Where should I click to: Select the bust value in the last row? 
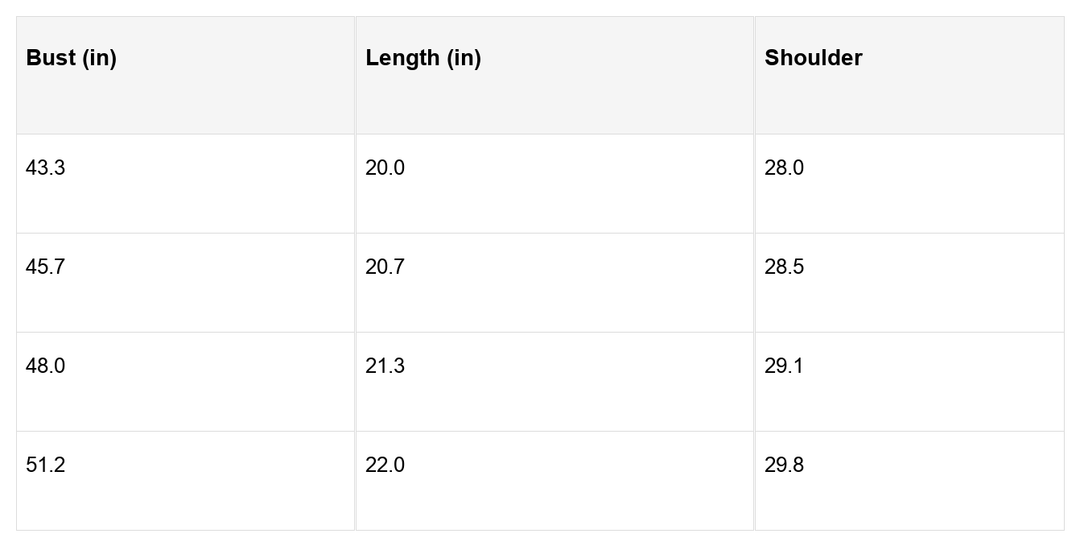pos(46,465)
